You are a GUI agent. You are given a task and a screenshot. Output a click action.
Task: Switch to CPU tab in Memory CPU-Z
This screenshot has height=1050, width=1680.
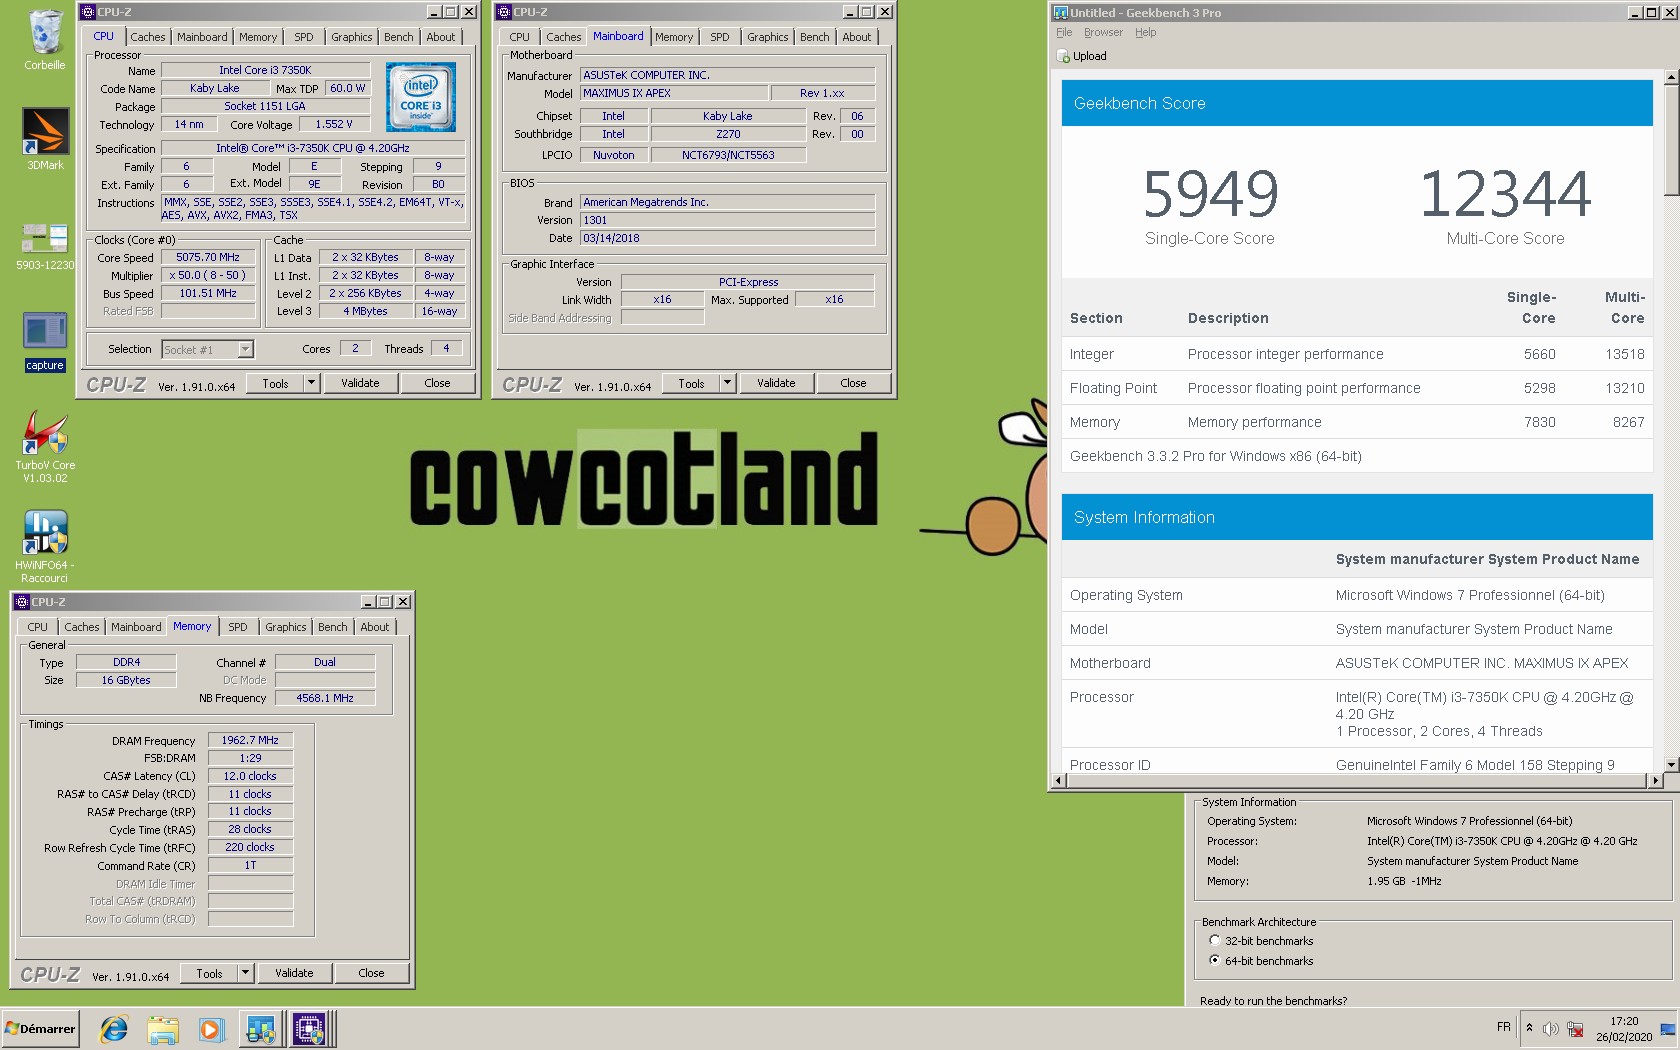pyautogui.click(x=37, y=627)
